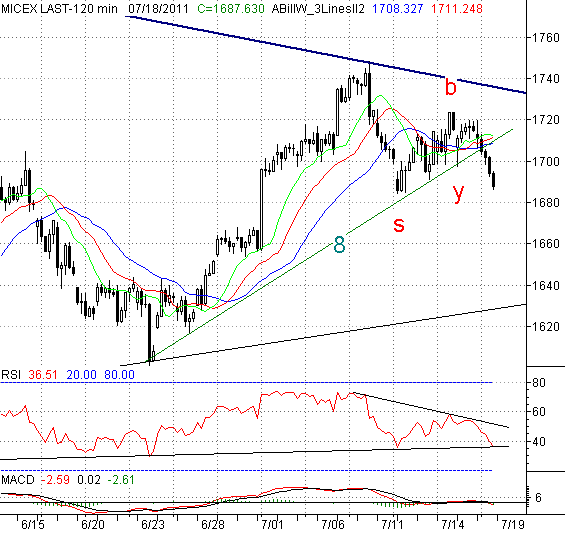Viewport: 565px width, 533px height.
Task: Click the red 'b' wave label
Action: [x=450, y=86]
